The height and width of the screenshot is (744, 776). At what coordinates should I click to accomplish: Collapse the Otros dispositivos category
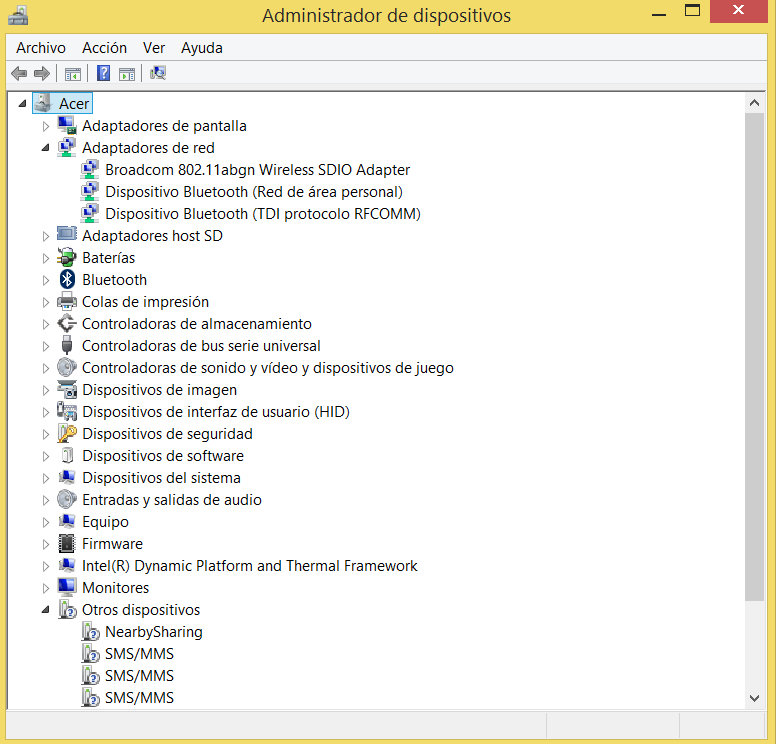point(46,609)
